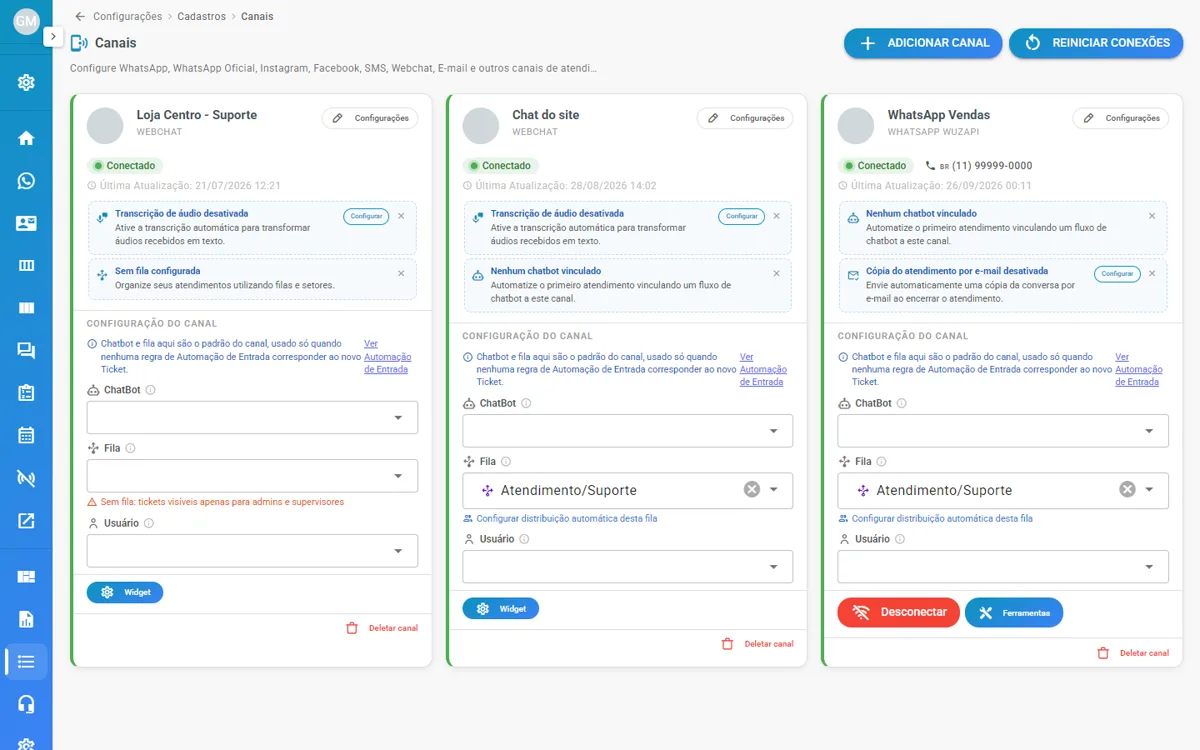Screen dimensions: 1200x750
Task: Delete the Loja Centro - Suporte channel
Action: (x=382, y=628)
